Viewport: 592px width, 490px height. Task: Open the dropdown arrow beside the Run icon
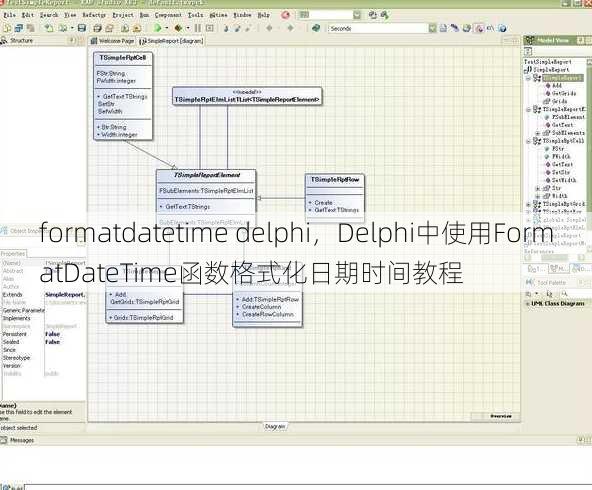coord(166,28)
